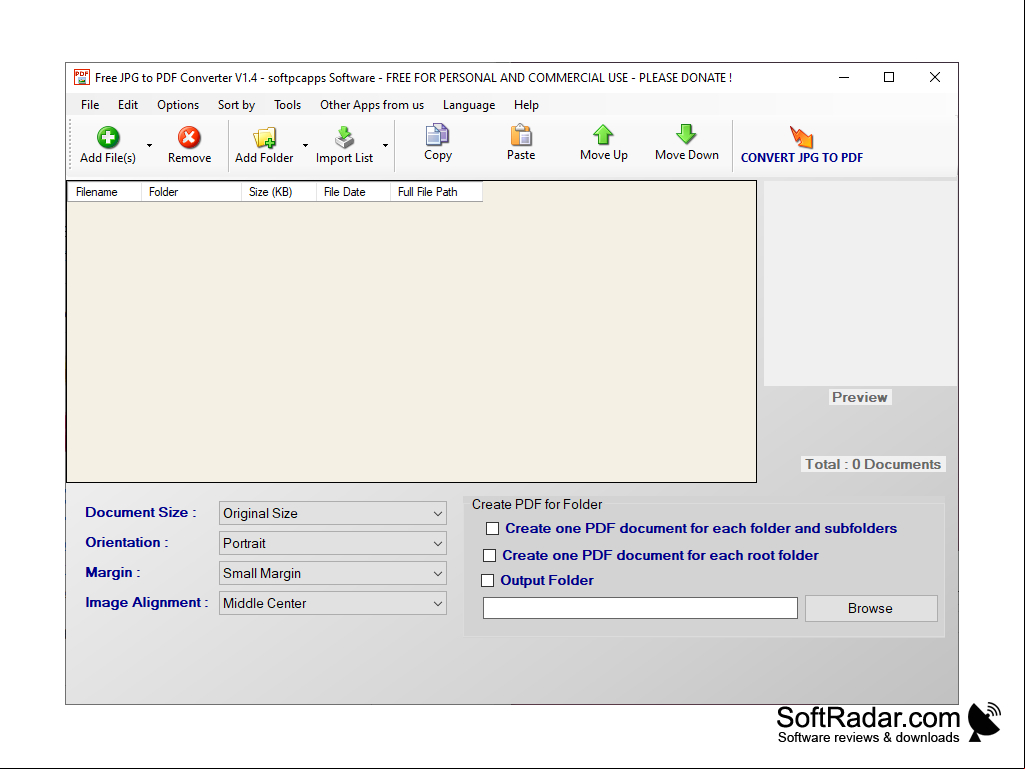Open the Other Apps from us menu

pos(372,105)
